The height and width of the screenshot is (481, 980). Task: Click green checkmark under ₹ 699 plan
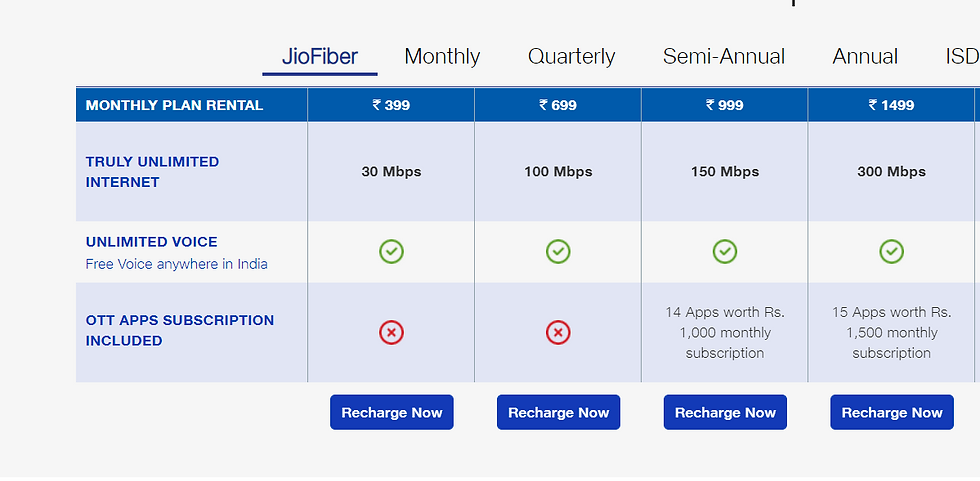coord(558,251)
